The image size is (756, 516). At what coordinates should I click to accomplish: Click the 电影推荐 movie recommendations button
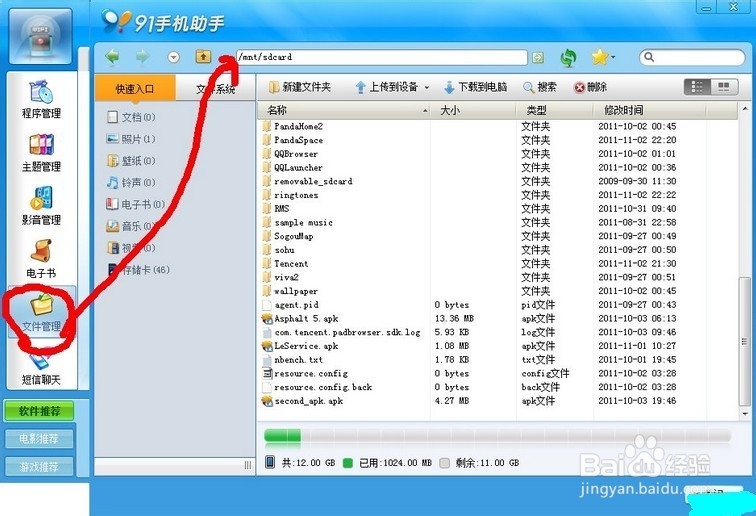pos(40,438)
